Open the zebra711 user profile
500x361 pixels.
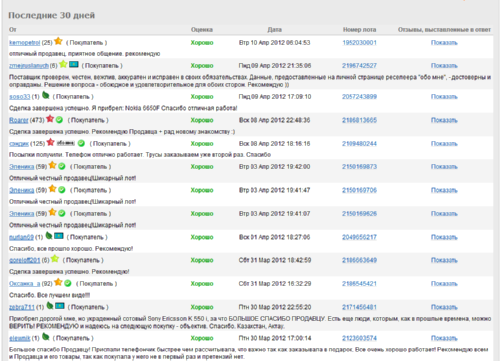pyautogui.click(x=22, y=307)
